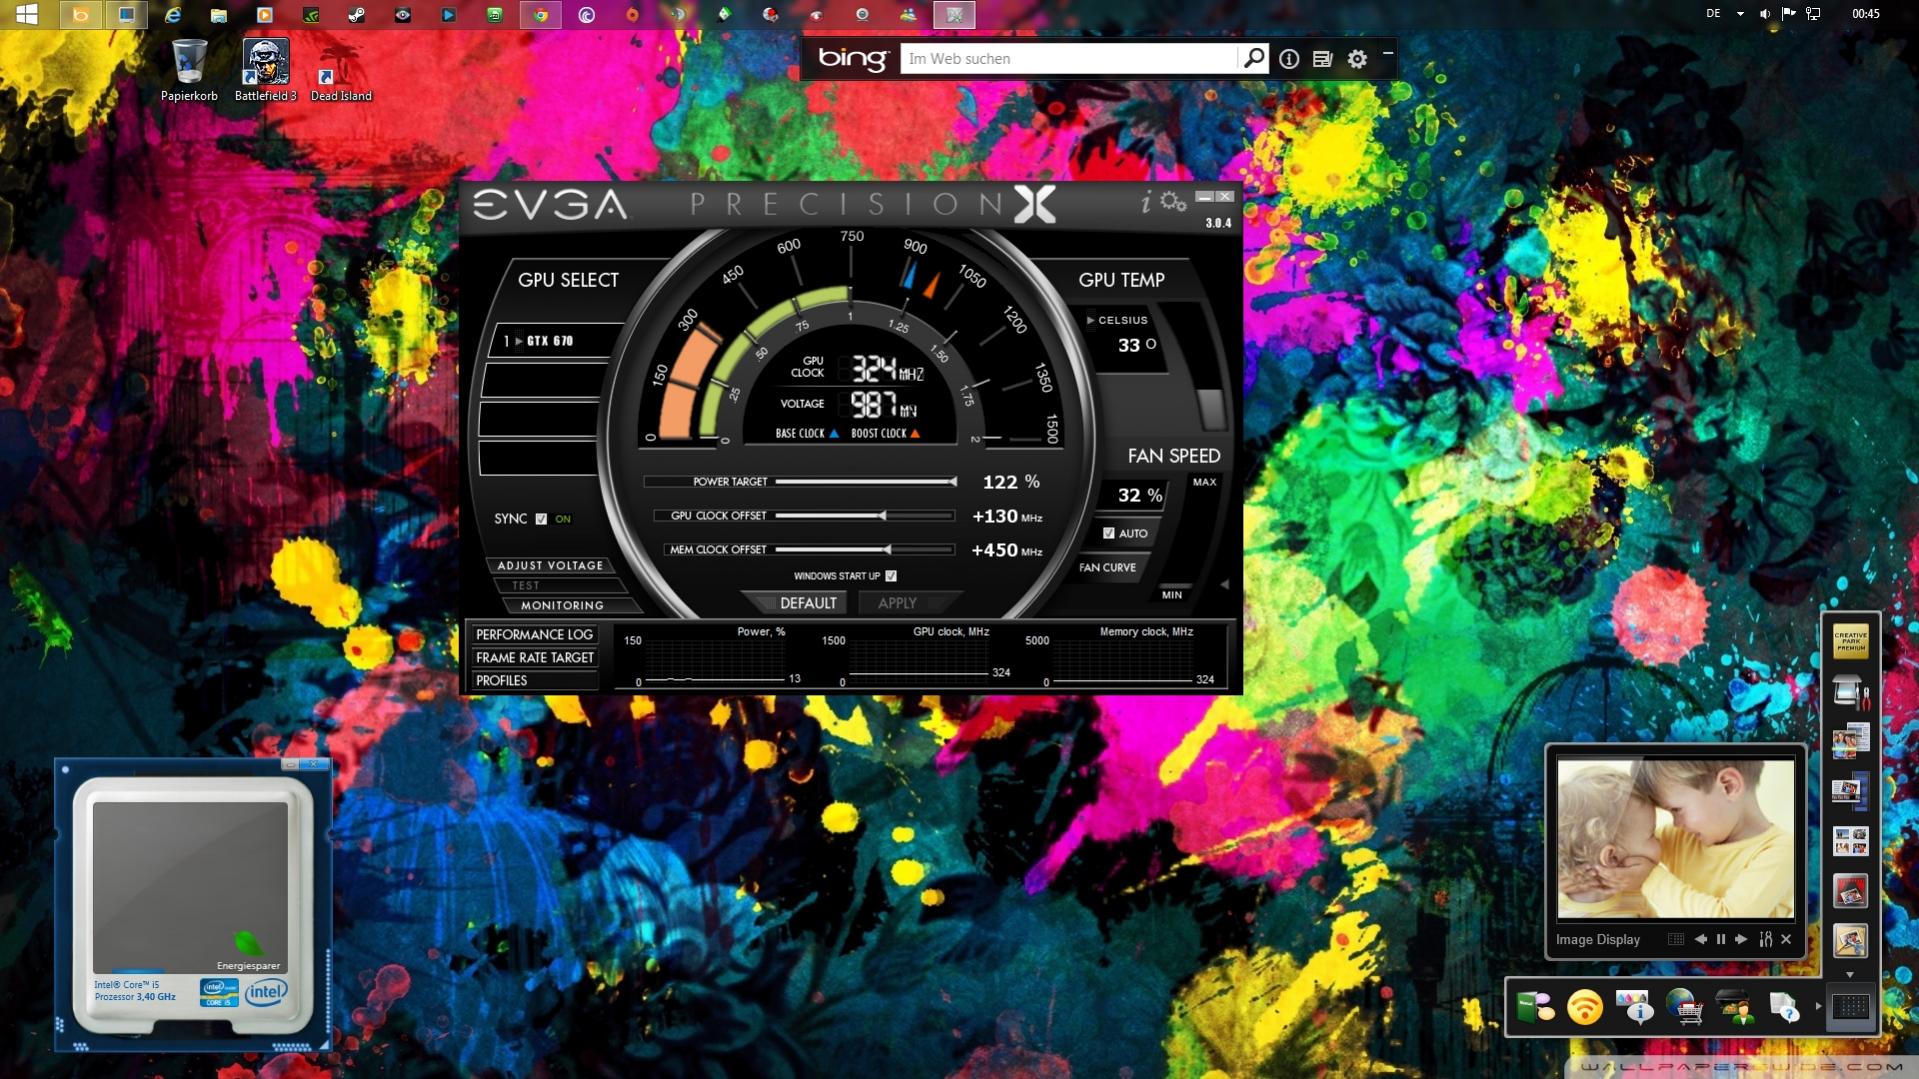Click the Windows Start button
Screen dimensions: 1919x1079
pyautogui.click(x=27, y=14)
